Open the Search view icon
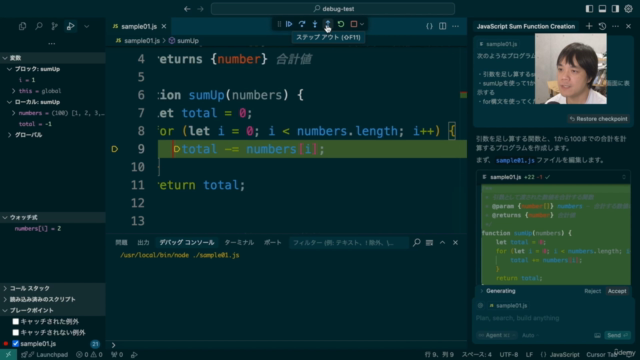Viewport: 640px width, 360px height. click(39, 26)
